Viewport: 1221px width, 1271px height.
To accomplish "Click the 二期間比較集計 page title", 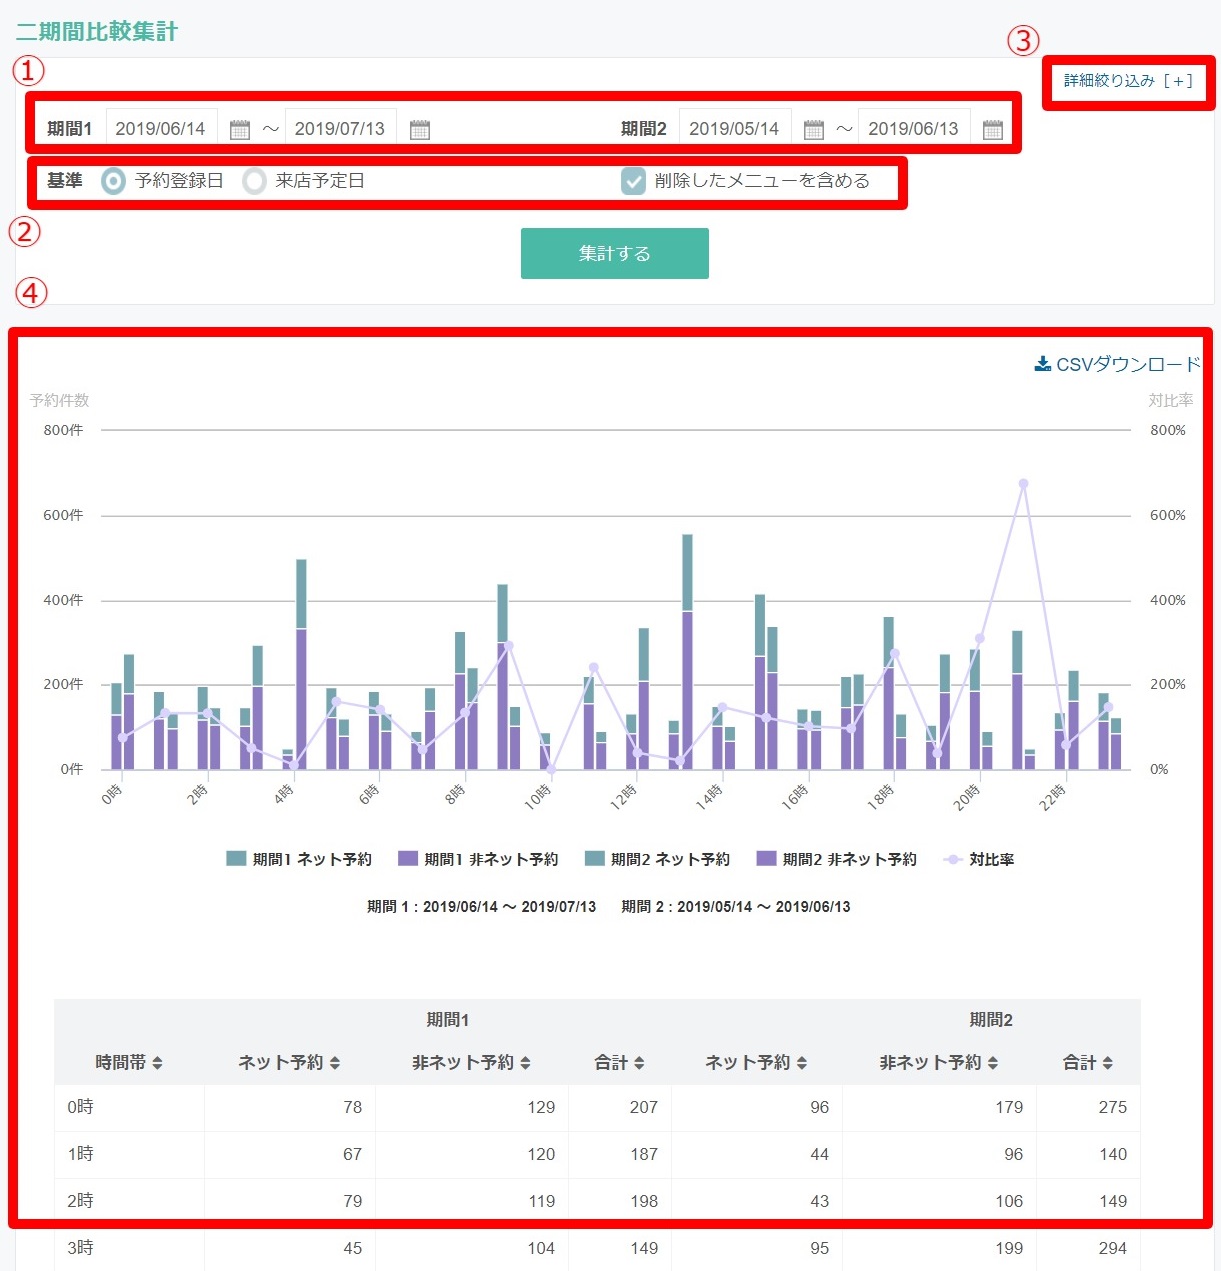I will [x=96, y=31].
